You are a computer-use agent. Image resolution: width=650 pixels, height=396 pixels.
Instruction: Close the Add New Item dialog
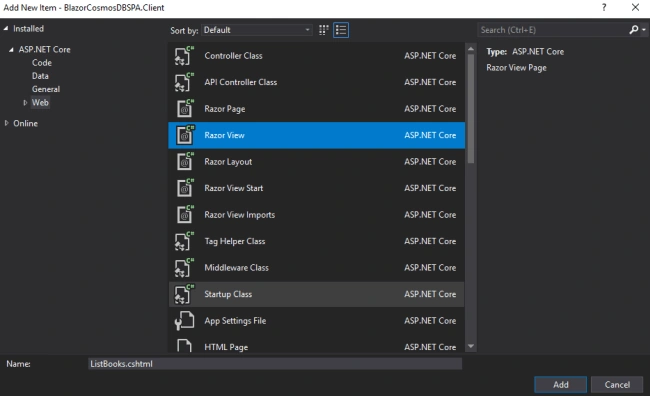(x=635, y=7)
